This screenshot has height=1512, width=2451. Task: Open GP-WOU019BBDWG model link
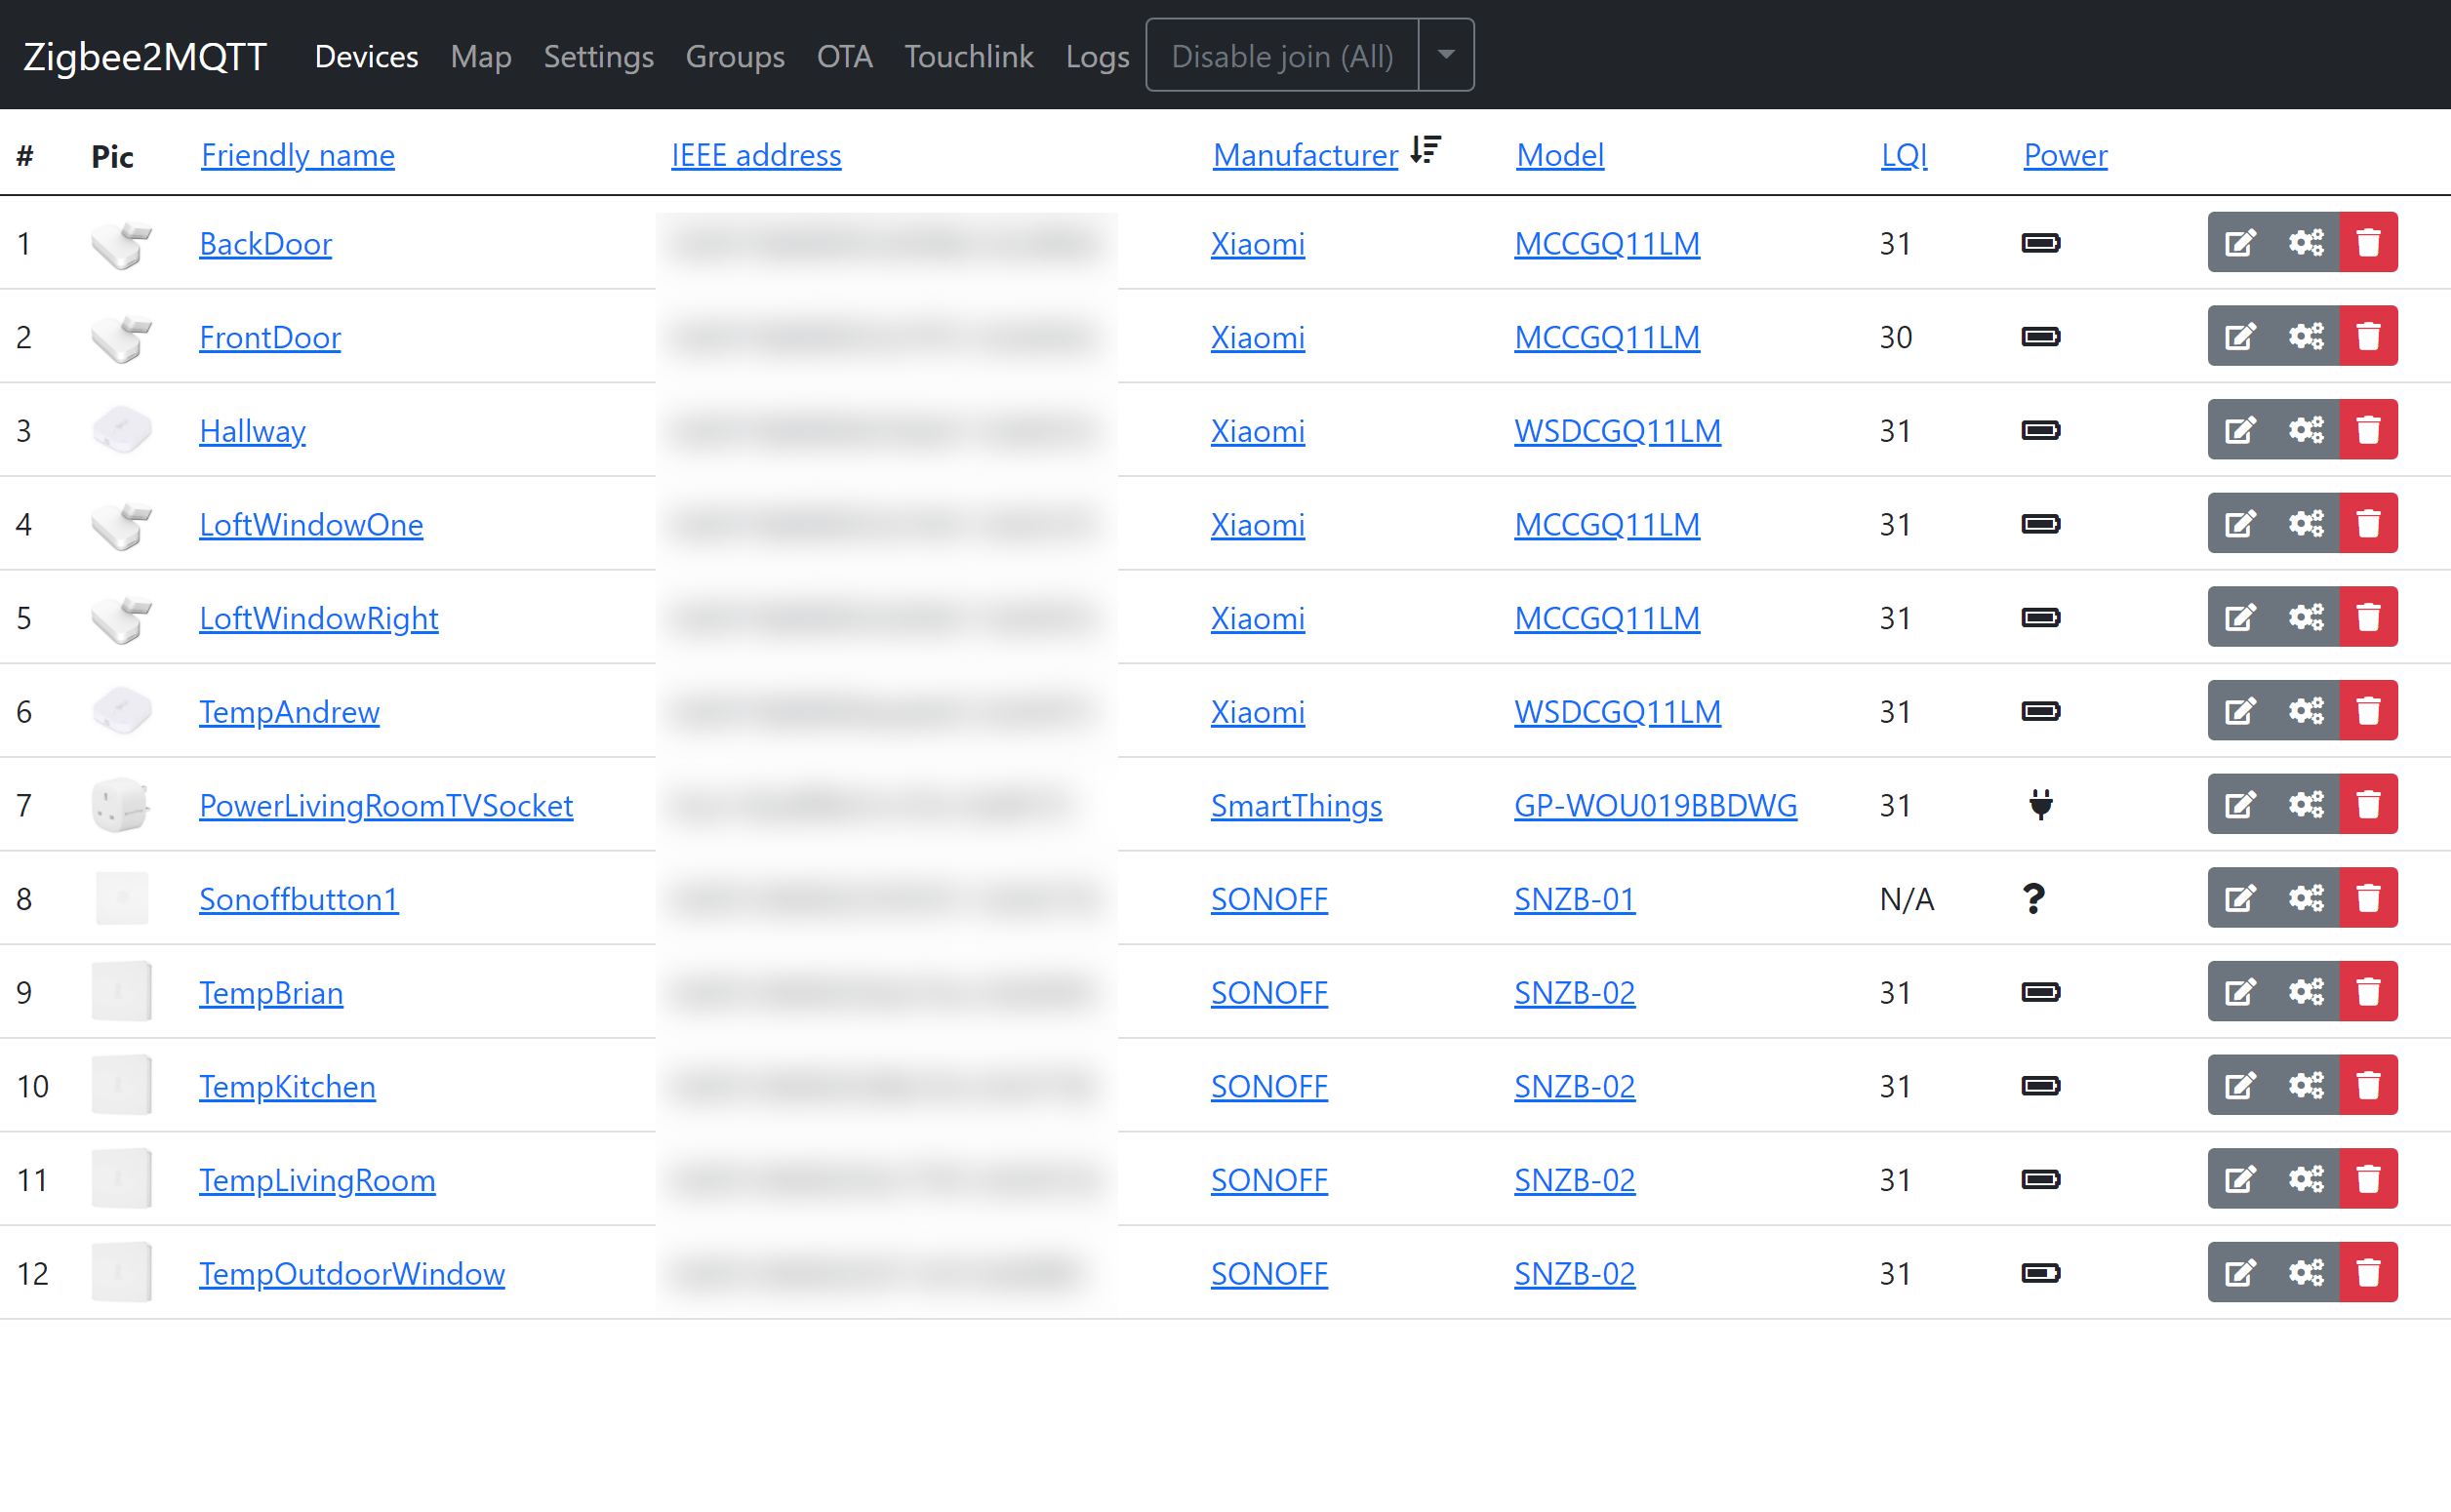point(1655,805)
